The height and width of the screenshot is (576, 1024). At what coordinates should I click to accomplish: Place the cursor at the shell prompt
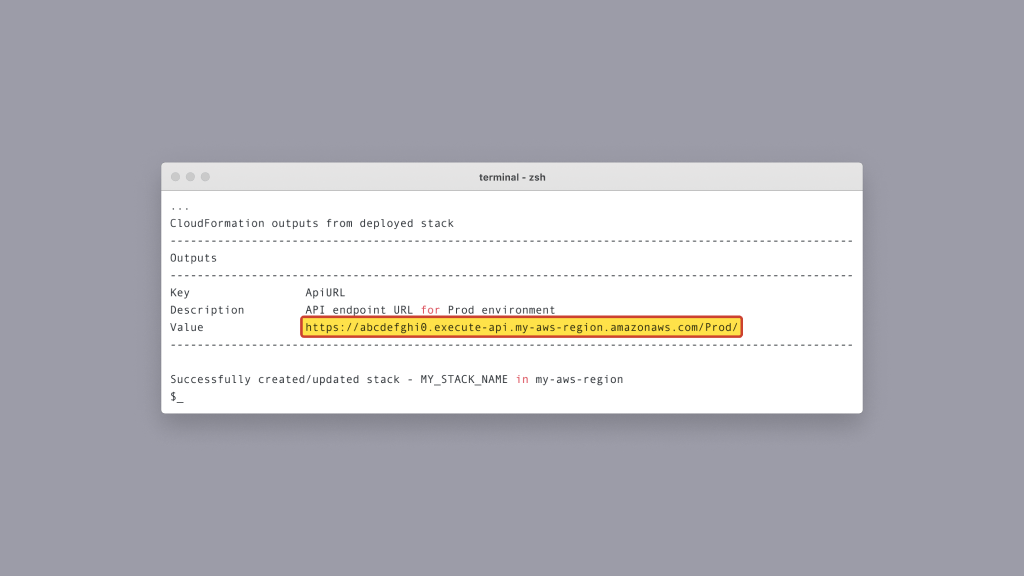pos(176,396)
